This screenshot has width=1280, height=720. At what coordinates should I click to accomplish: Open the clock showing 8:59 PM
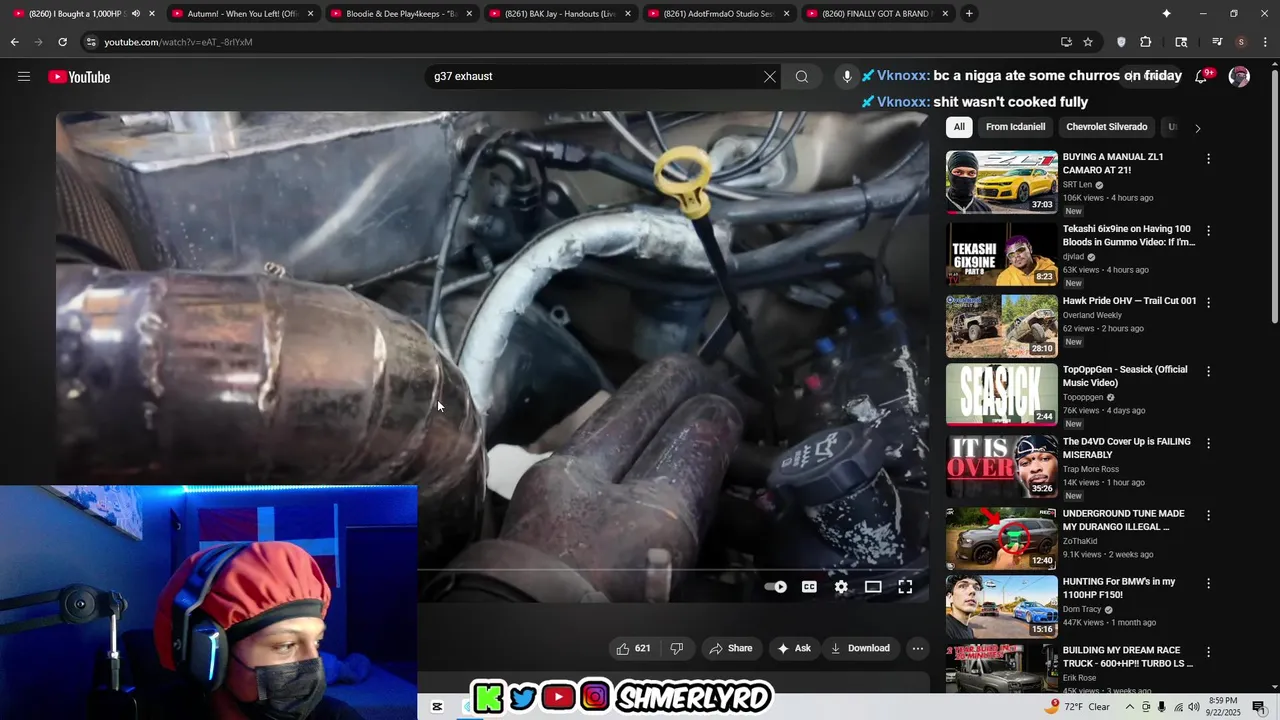click(1222, 707)
